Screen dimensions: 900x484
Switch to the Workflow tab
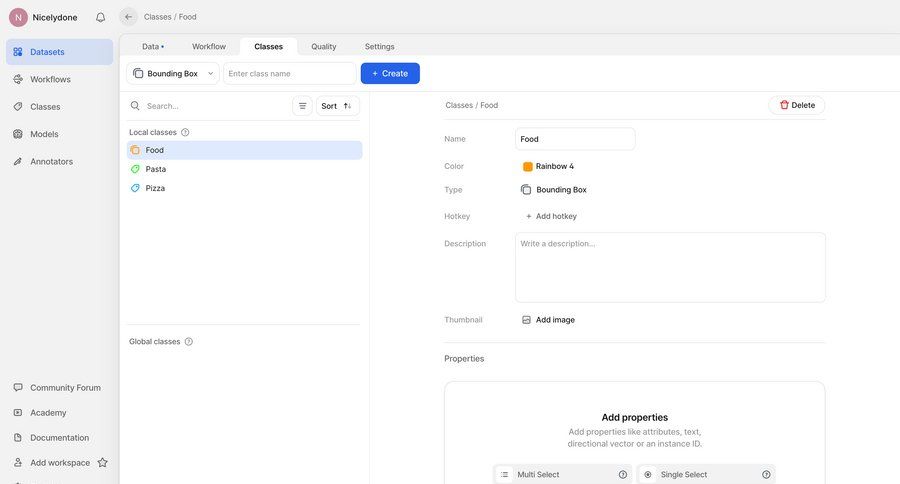point(209,47)
